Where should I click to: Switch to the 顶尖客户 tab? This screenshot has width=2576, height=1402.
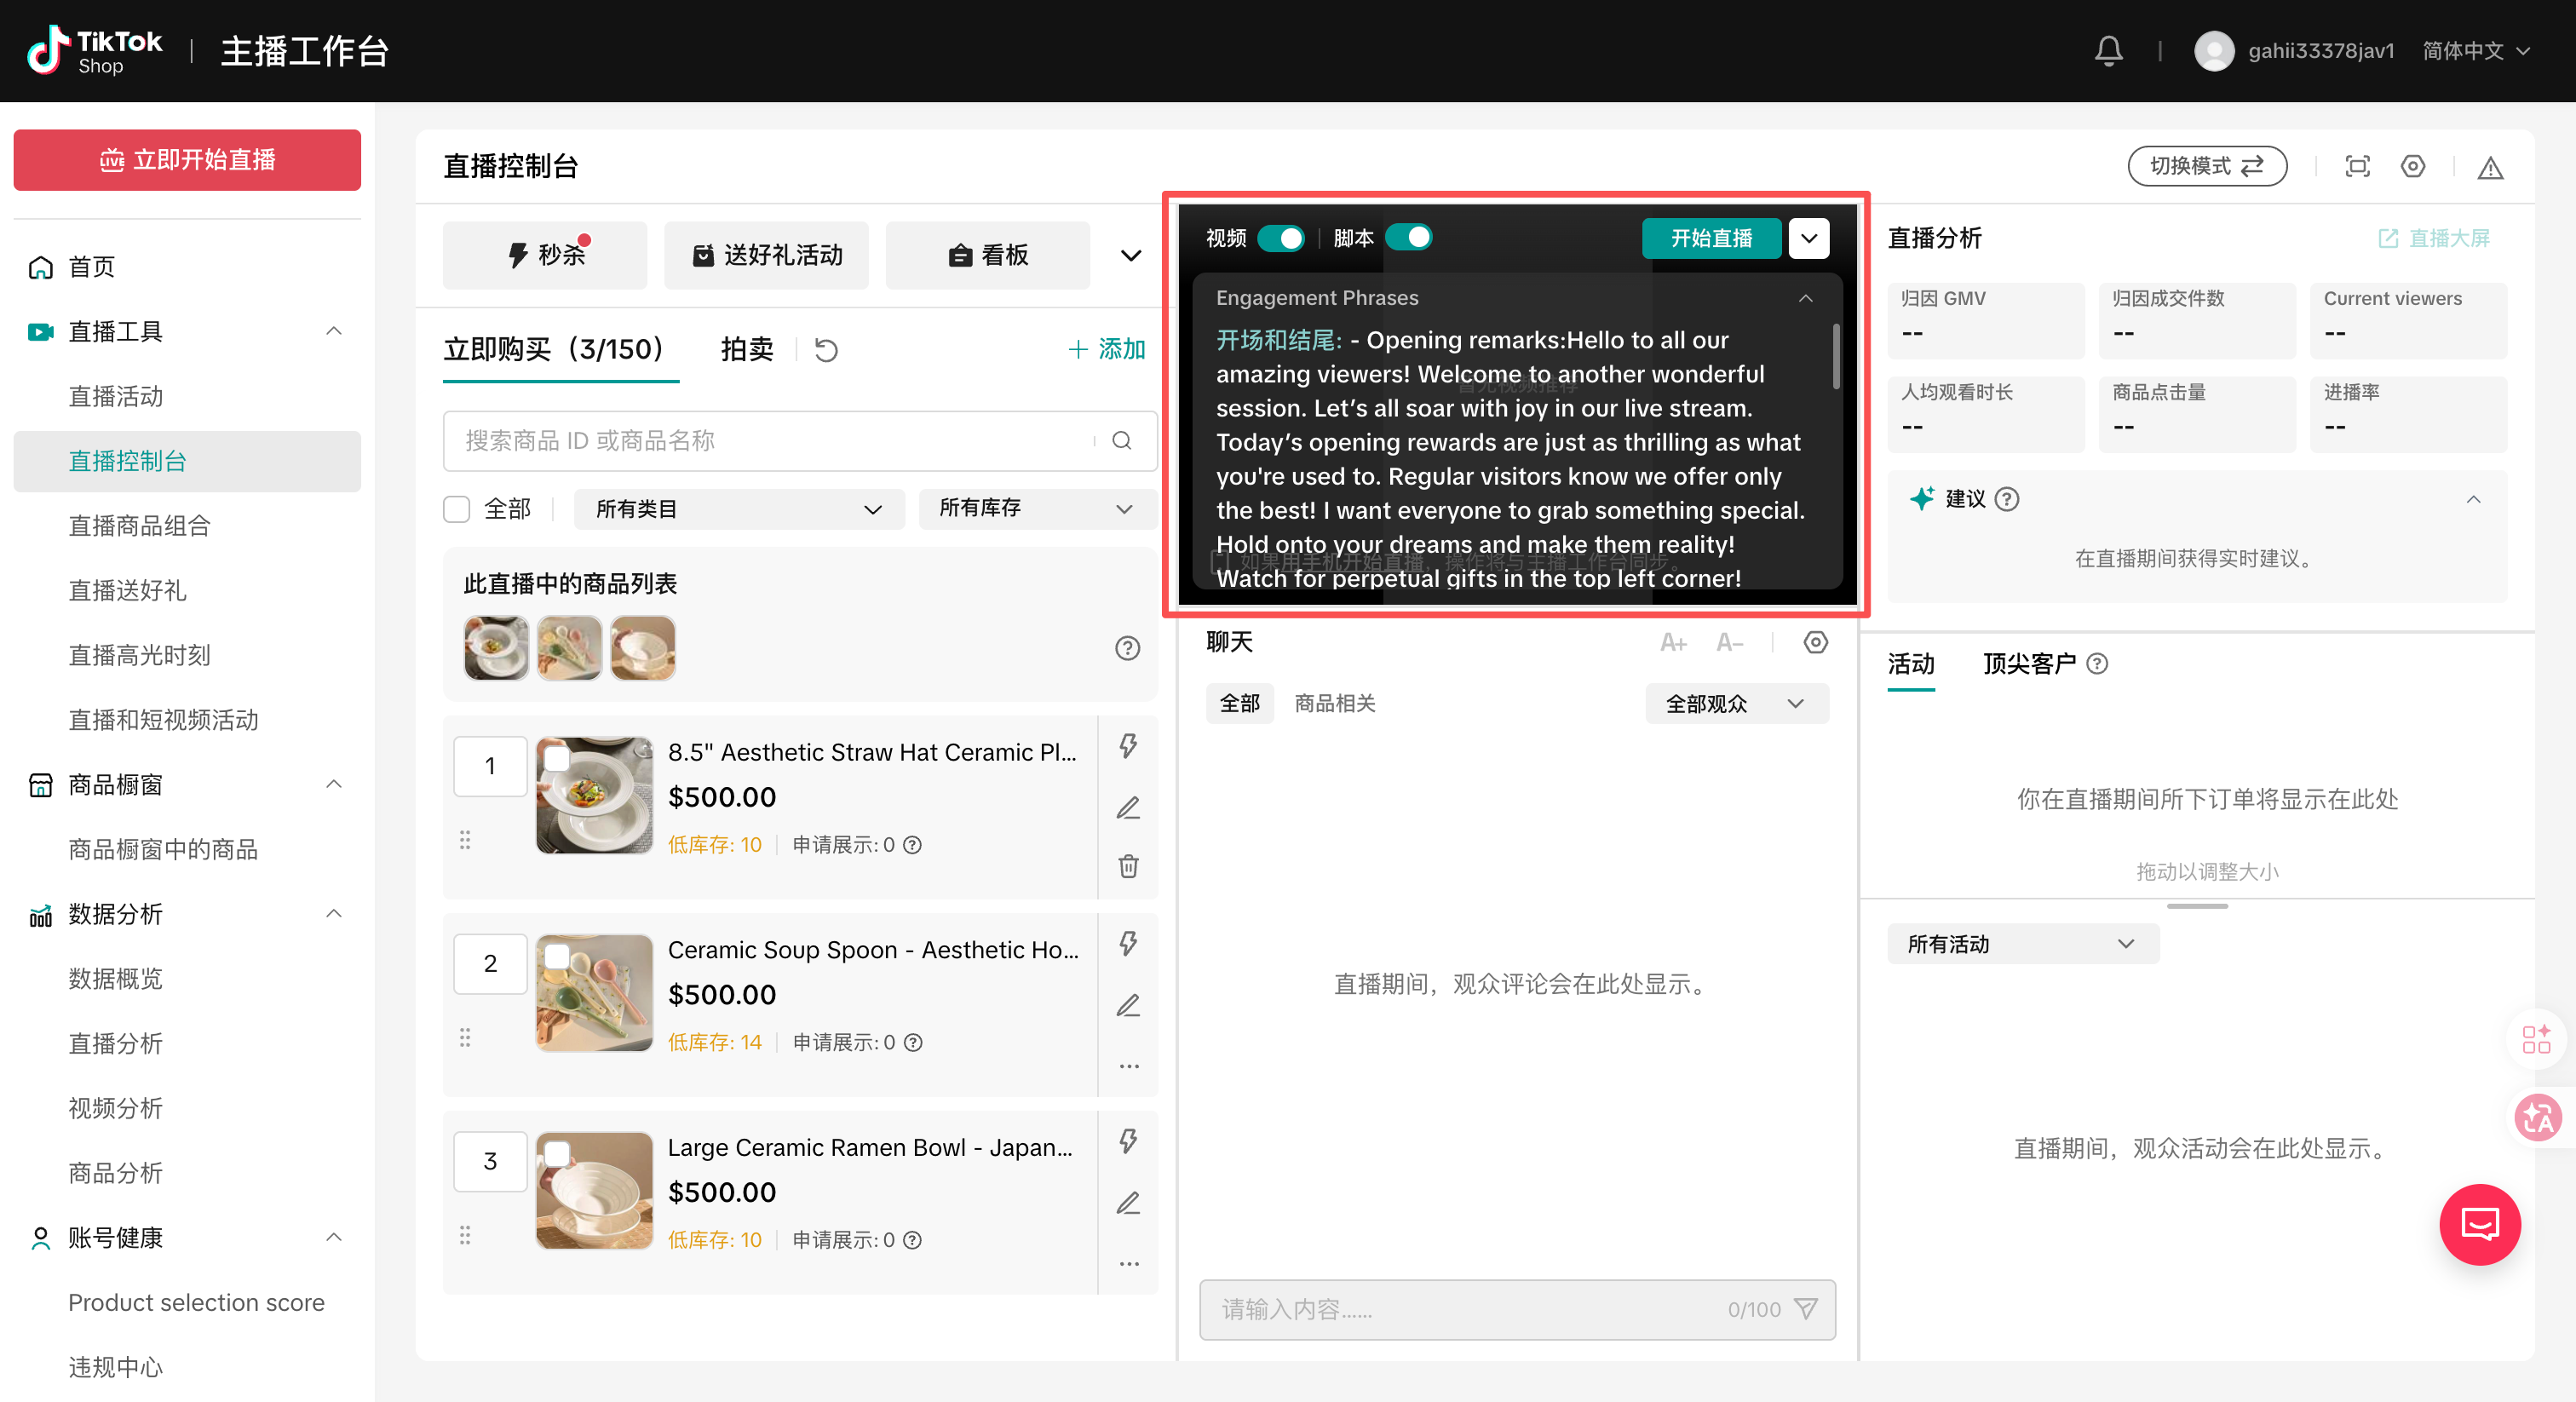click(2029, 663)
